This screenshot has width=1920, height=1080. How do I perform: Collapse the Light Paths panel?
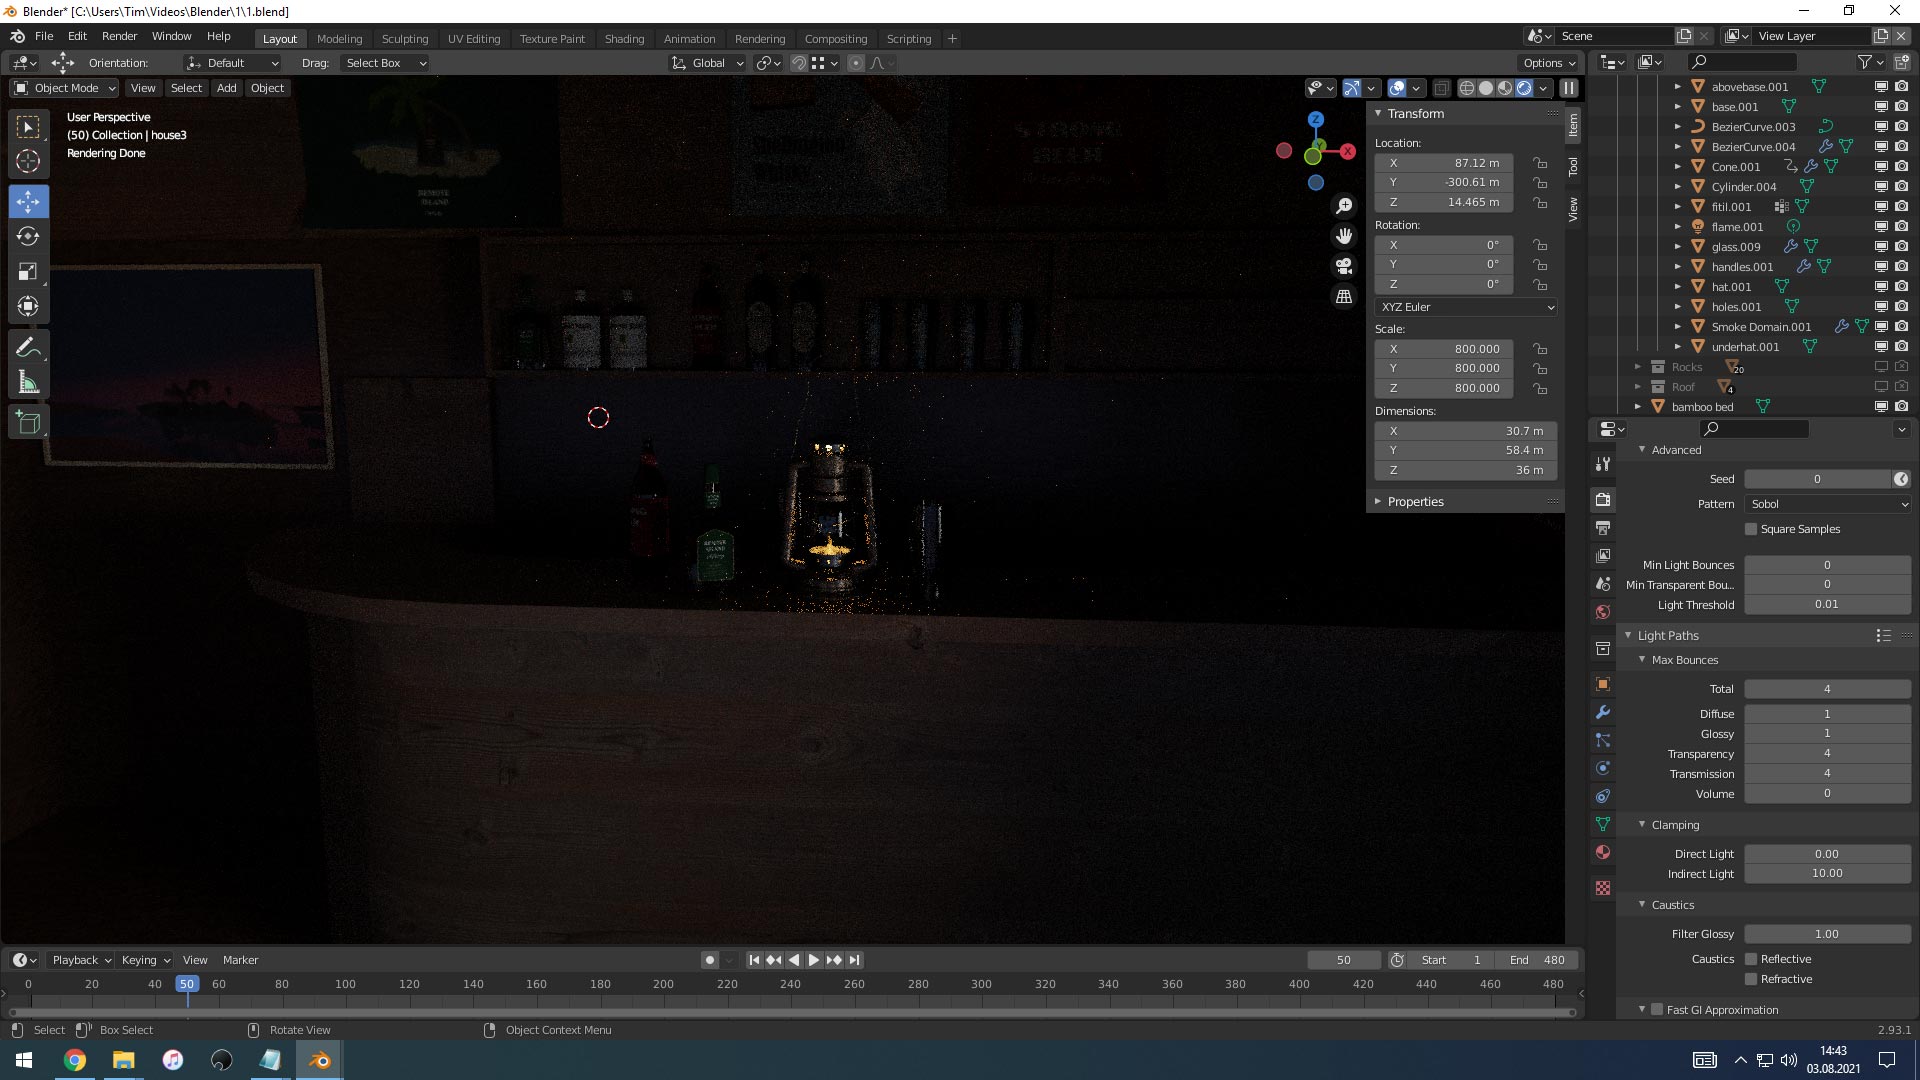(x=1668, y=636)
